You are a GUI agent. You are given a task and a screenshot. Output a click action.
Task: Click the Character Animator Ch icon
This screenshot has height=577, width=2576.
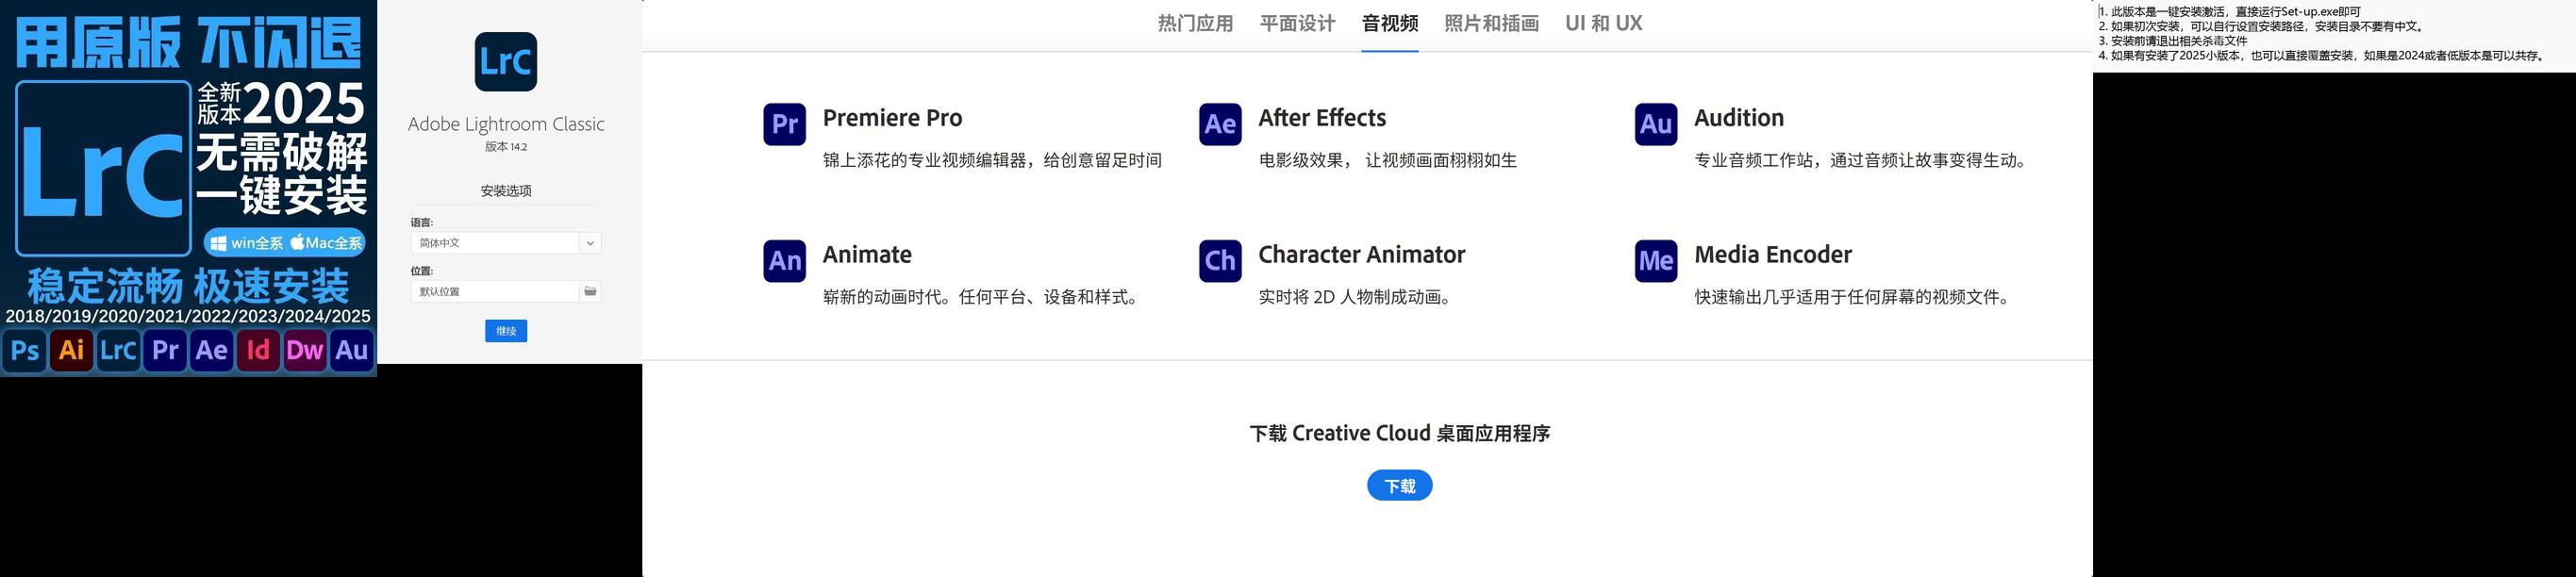click(1220, 261)
